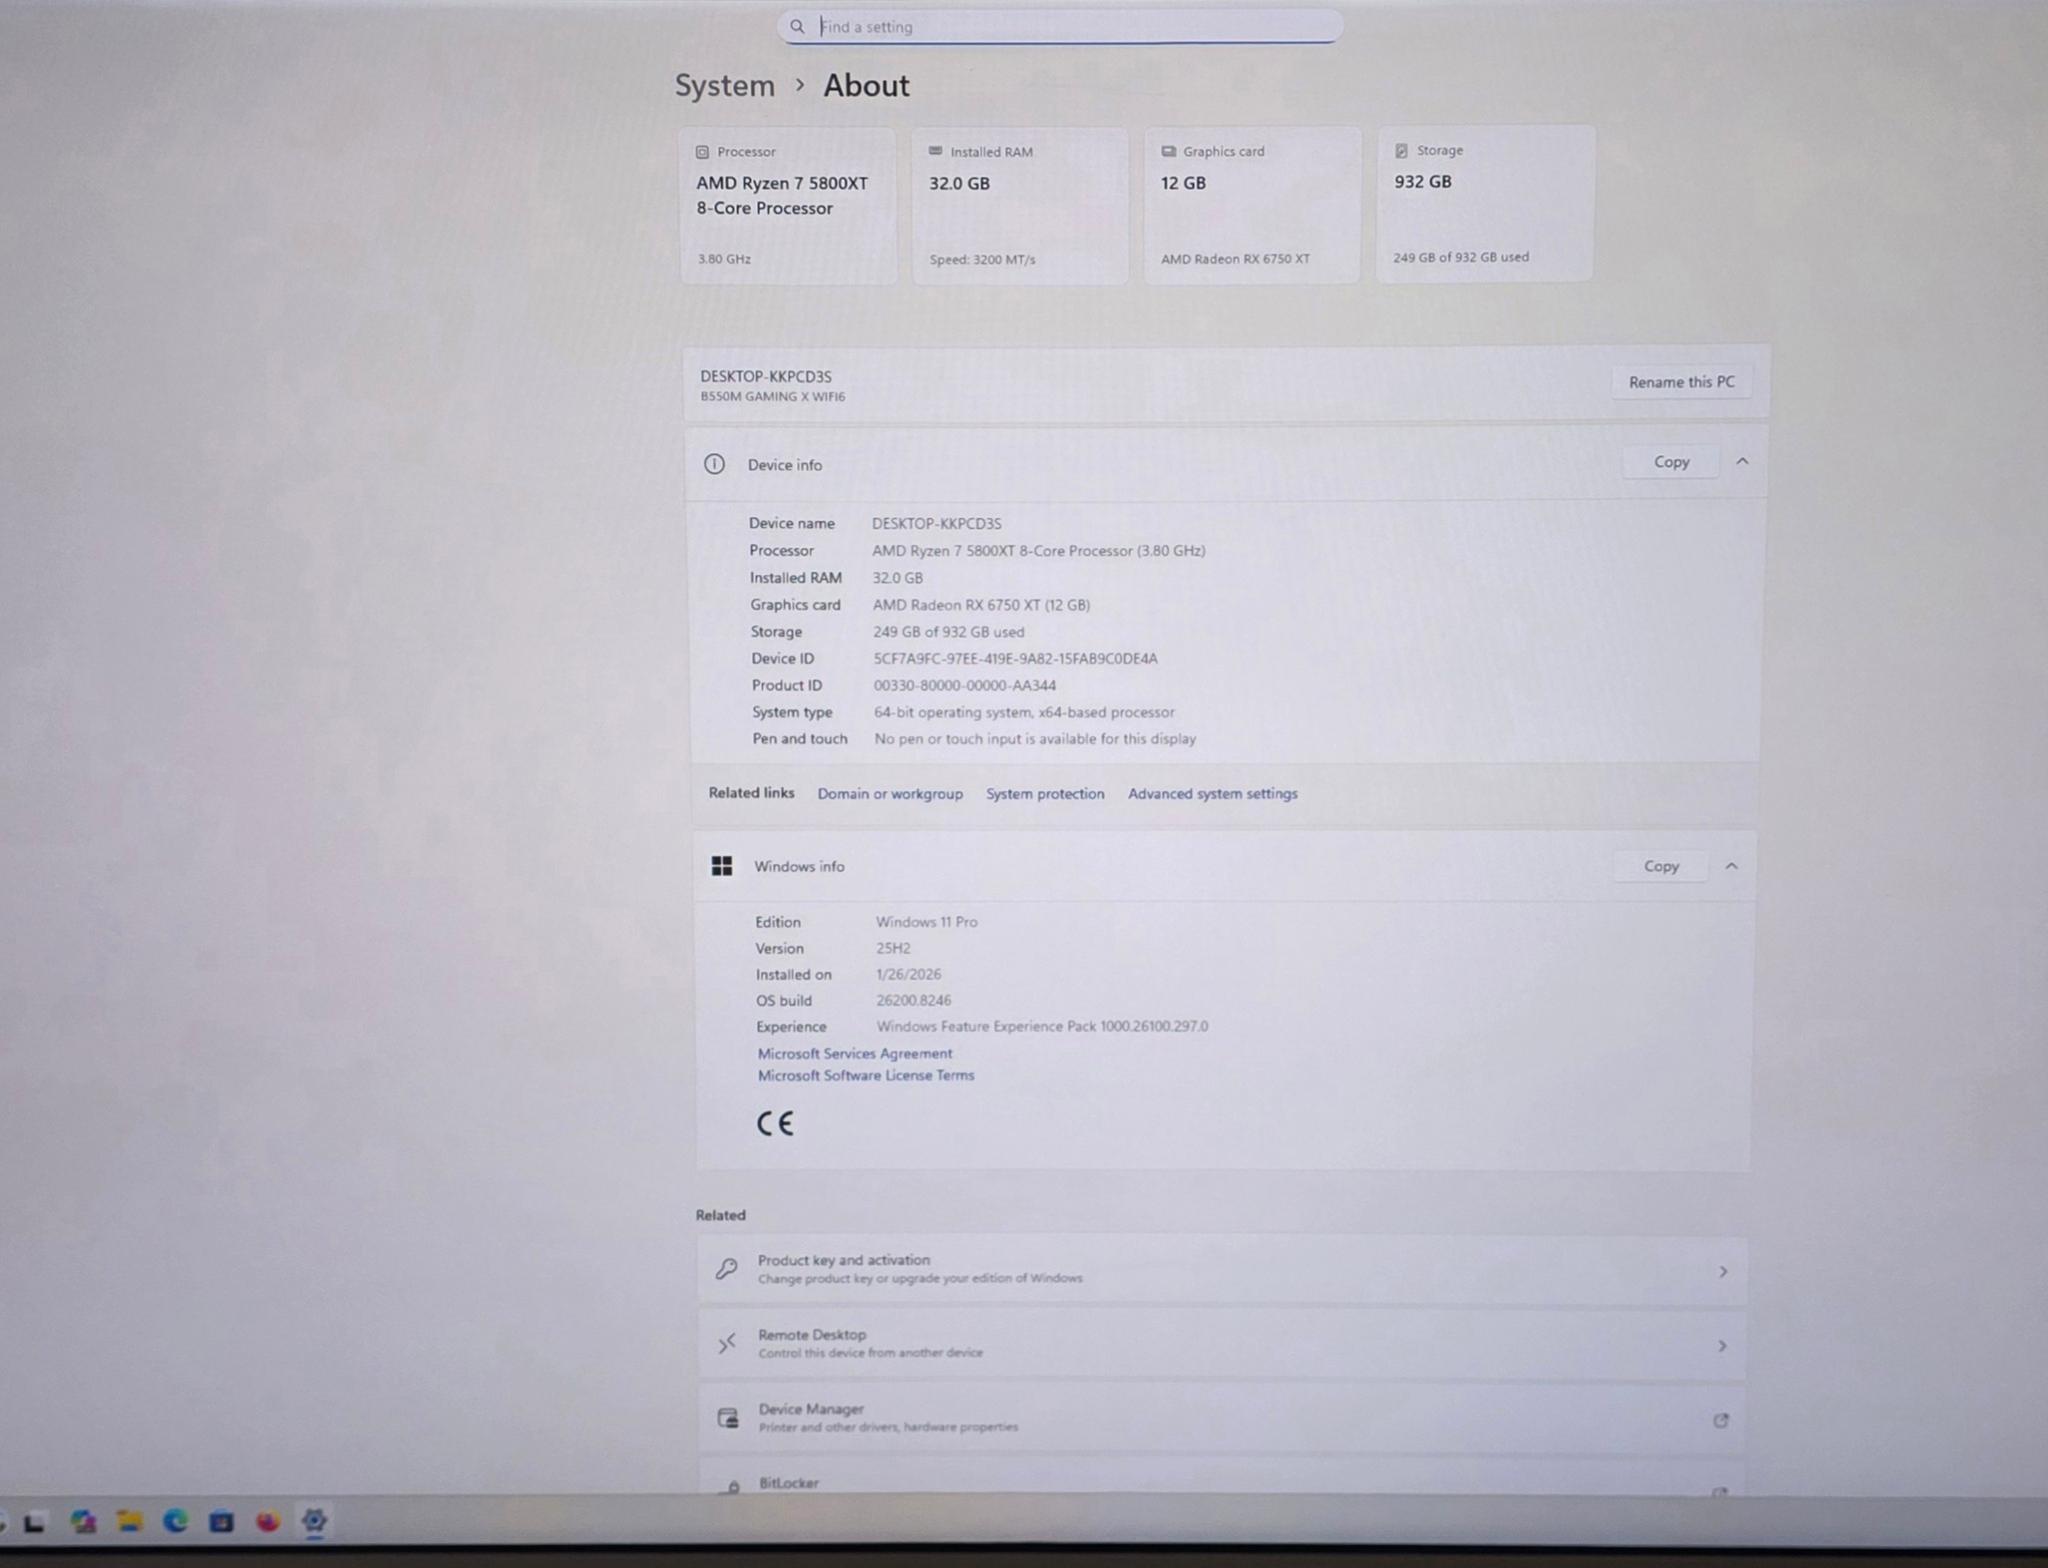Click the Device info Processor value AMD Ryzen 7 5800XT
This screenshot has width=2048, height=1568.
(x=1038, y=551)
